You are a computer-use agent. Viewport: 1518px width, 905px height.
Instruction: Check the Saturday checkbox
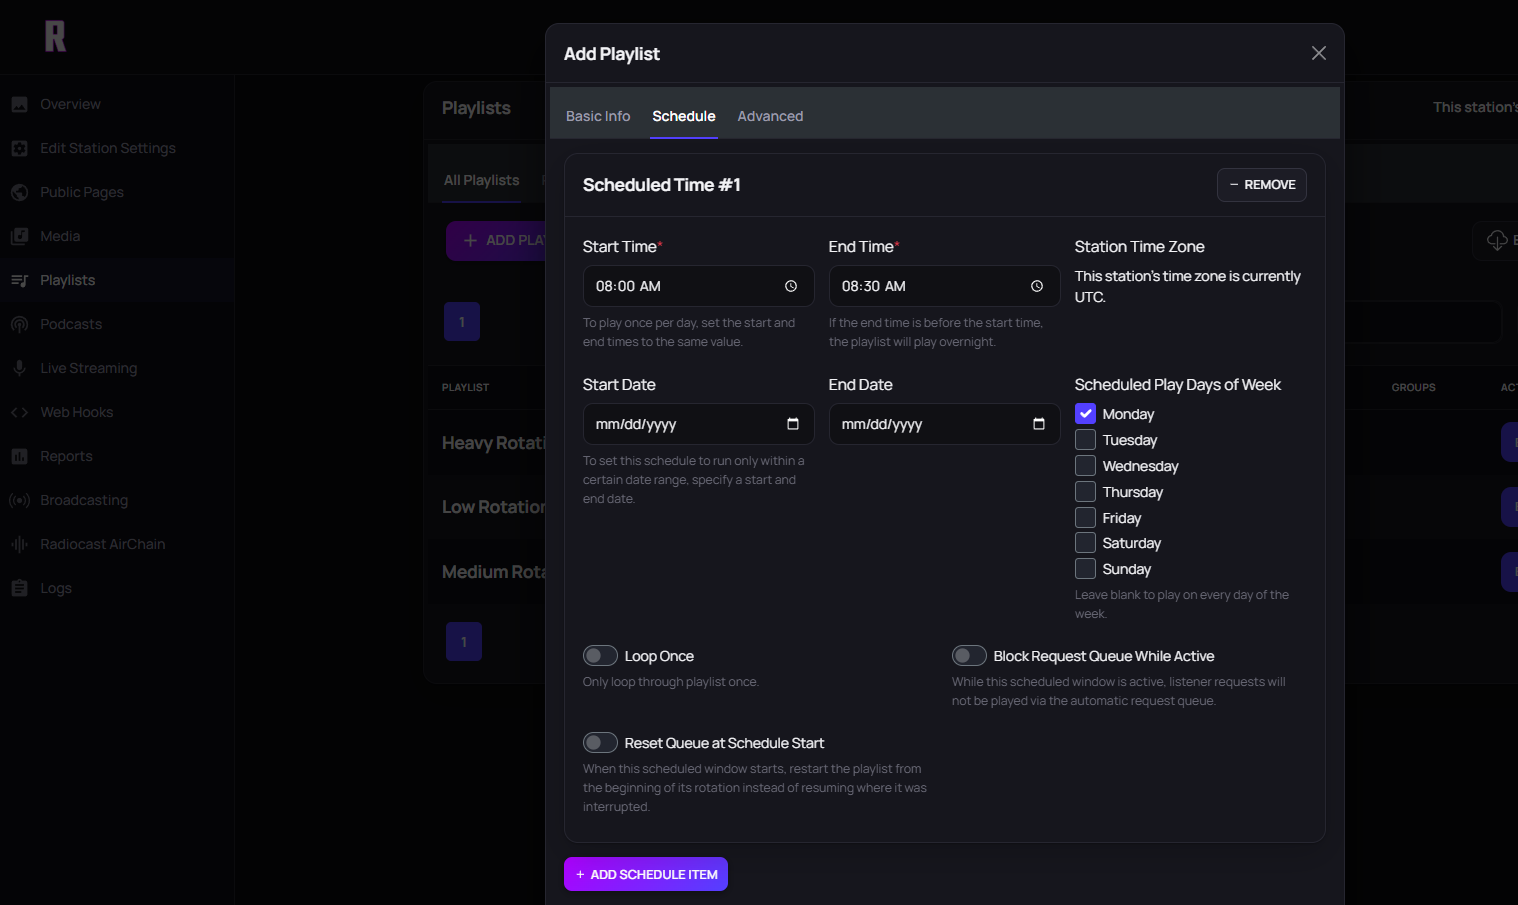1085,543
